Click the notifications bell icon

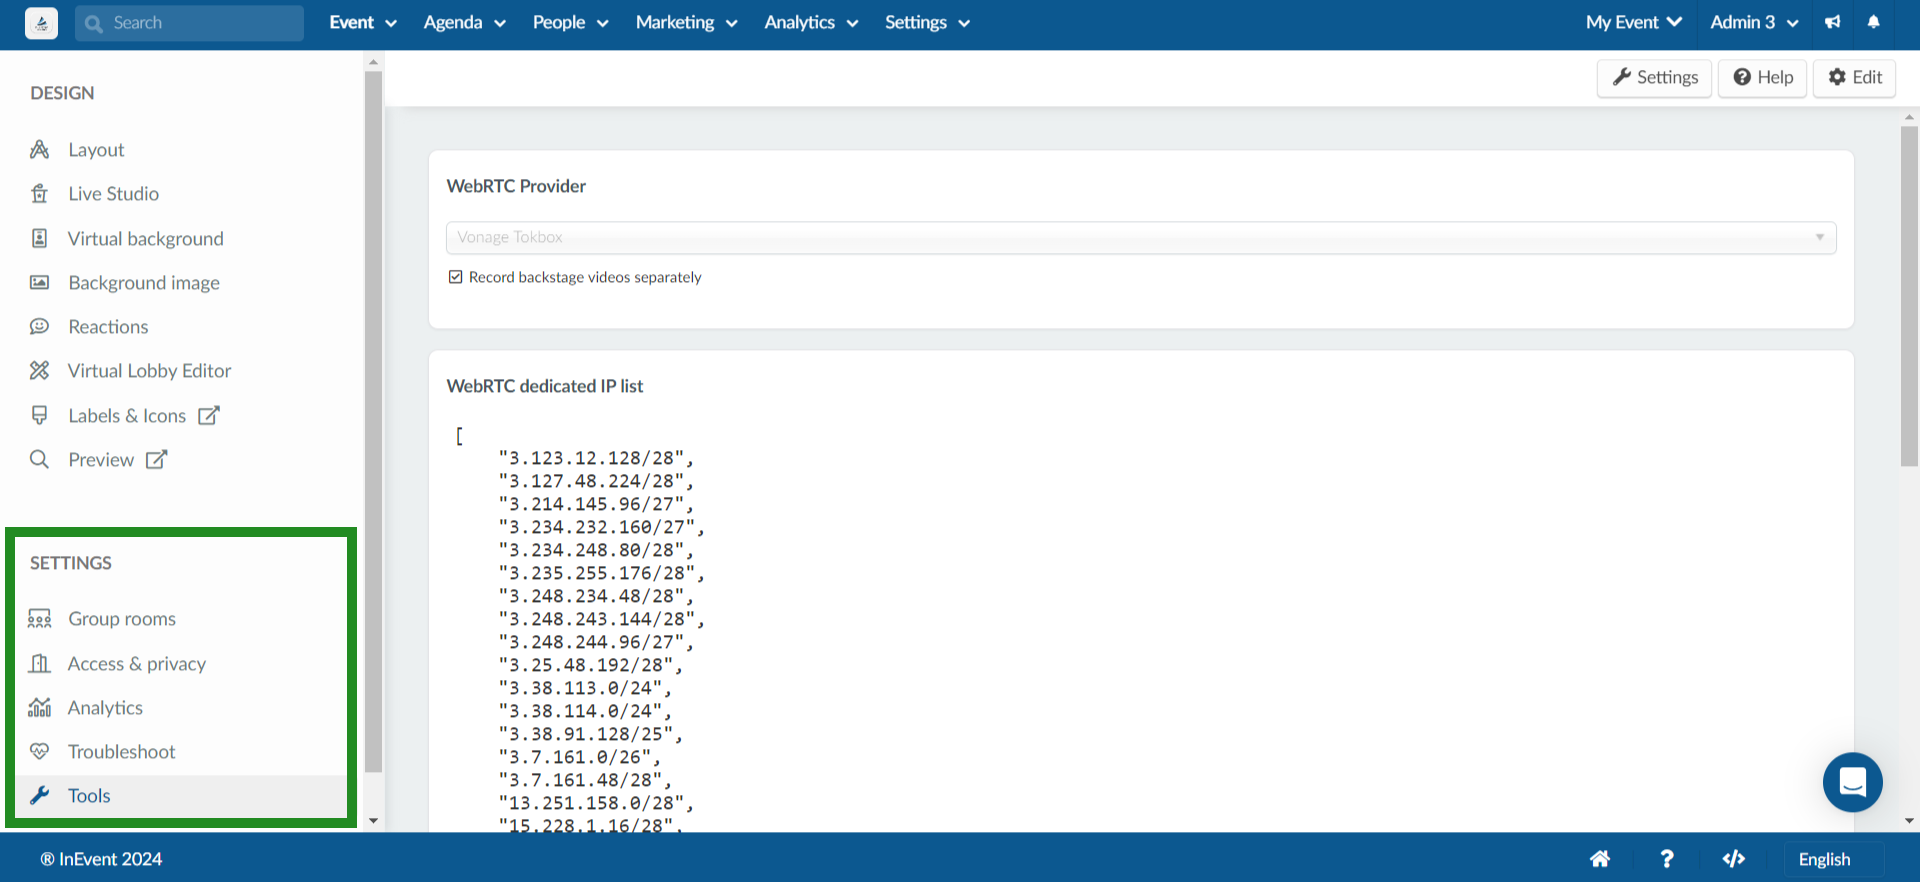point(1874,22)
